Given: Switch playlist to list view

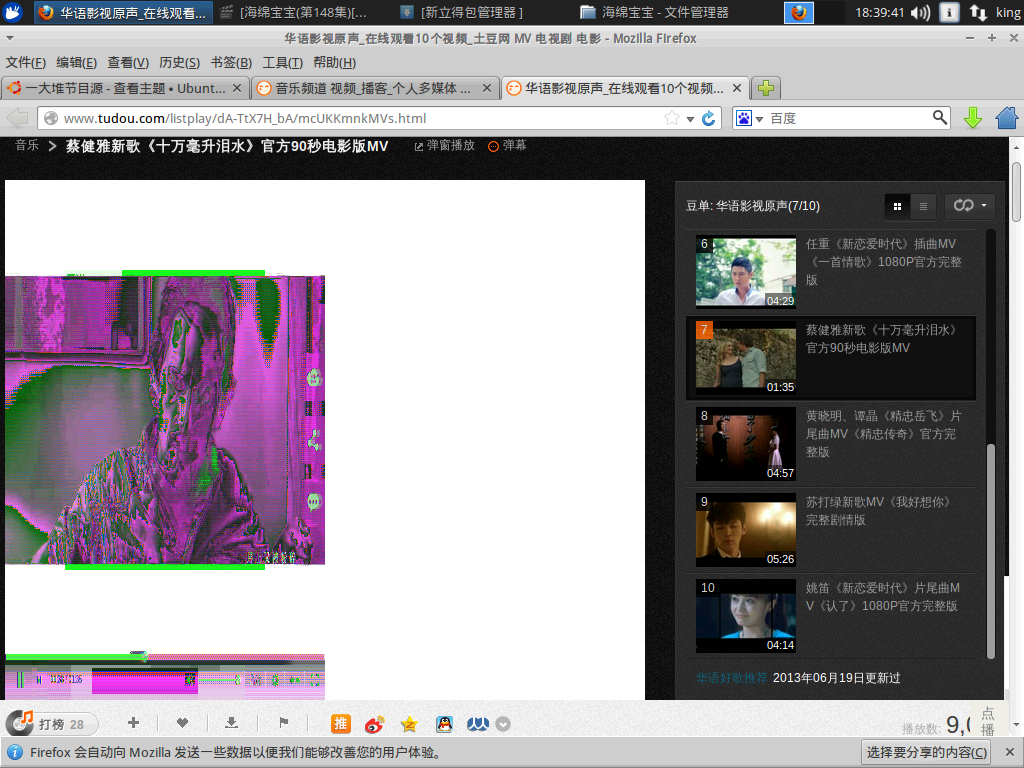Looking at the screenshot, I should (x=923, y=206).
